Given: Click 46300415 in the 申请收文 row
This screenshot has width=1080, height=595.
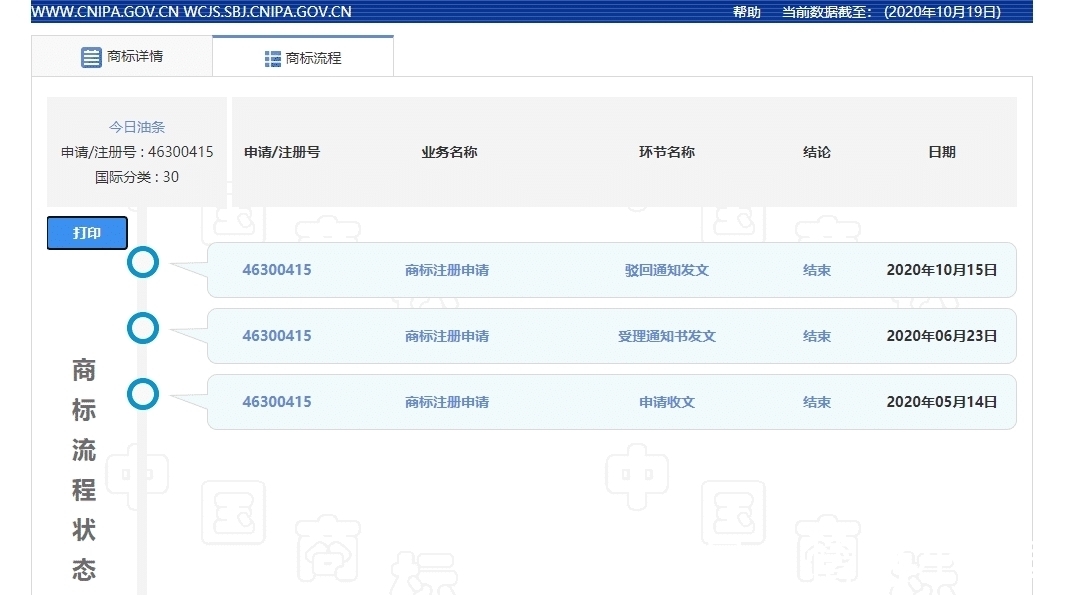Looking at the screenshot, I should click(x=277, y=402).
